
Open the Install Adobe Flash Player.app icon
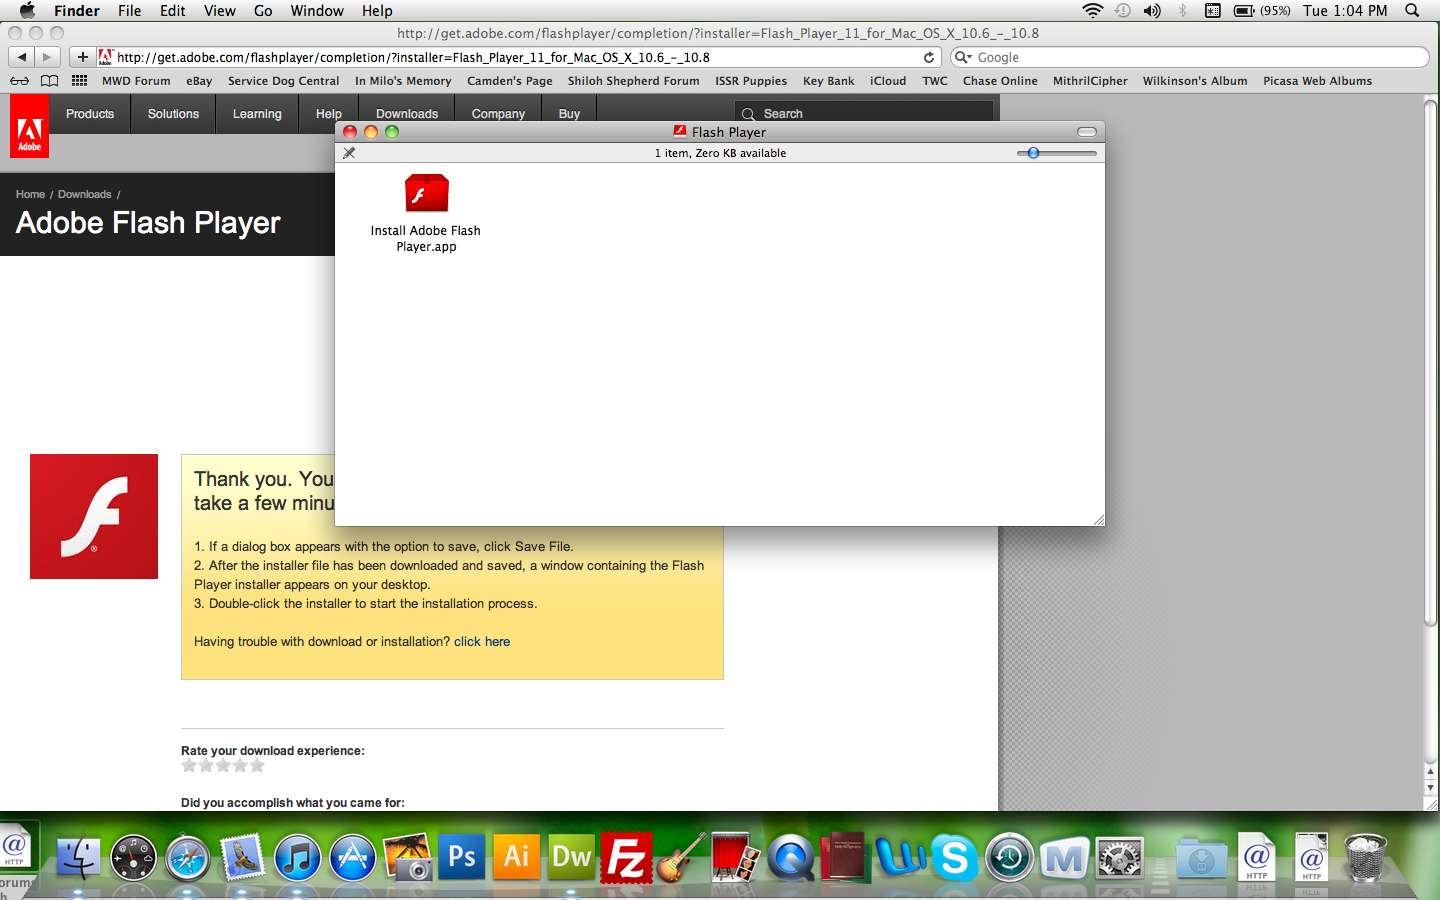coord(426,193)
